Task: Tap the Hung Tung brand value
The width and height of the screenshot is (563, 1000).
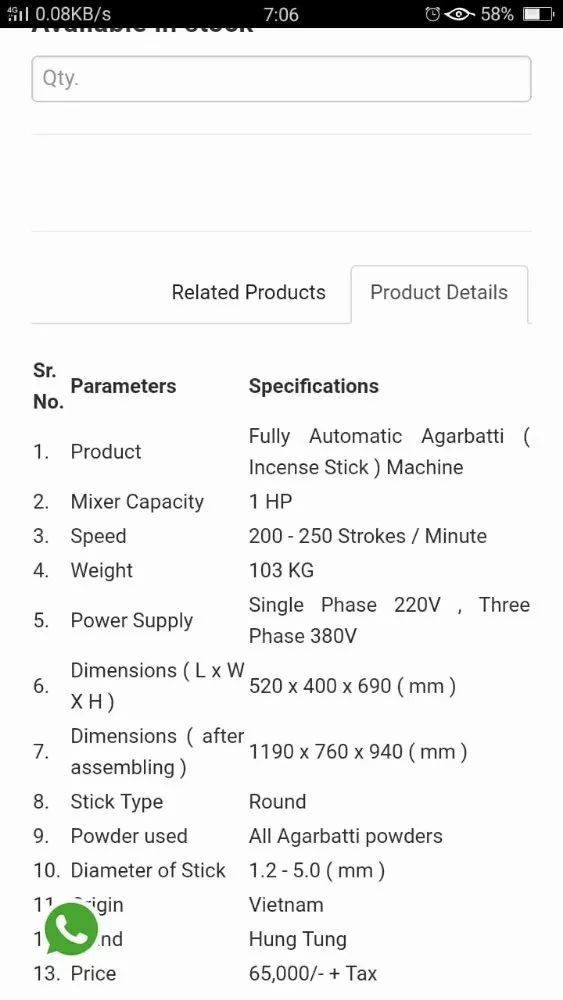Action: point(298,939)
